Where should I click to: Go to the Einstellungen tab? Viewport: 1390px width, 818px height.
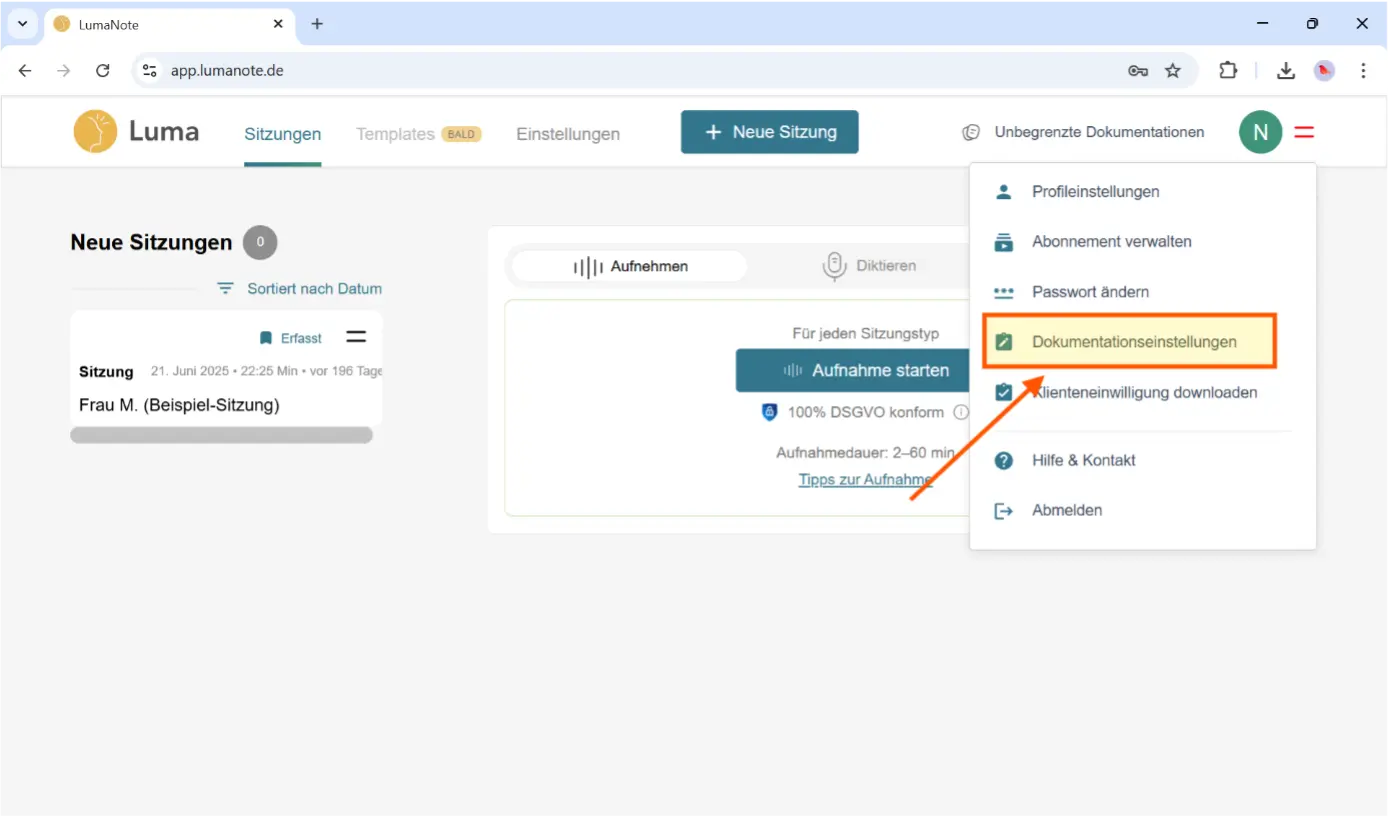568,134
